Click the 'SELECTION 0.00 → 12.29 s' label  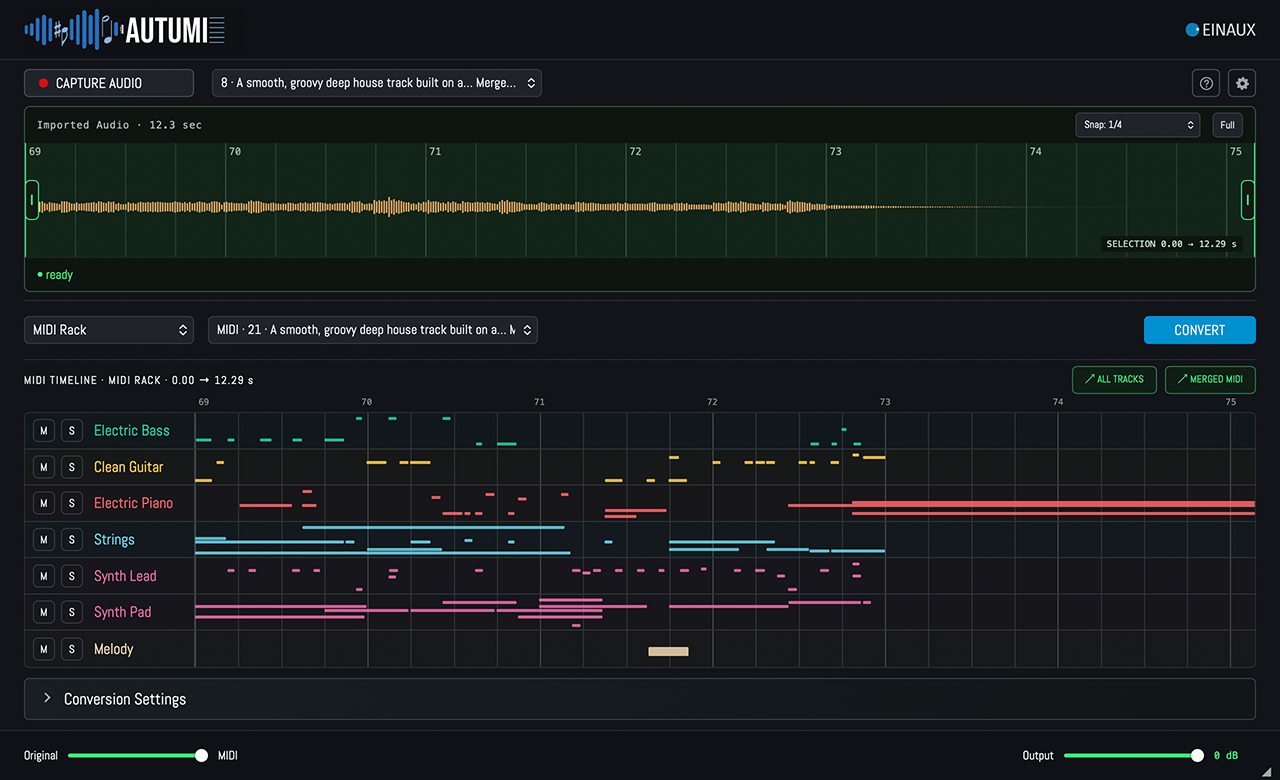1171,244
